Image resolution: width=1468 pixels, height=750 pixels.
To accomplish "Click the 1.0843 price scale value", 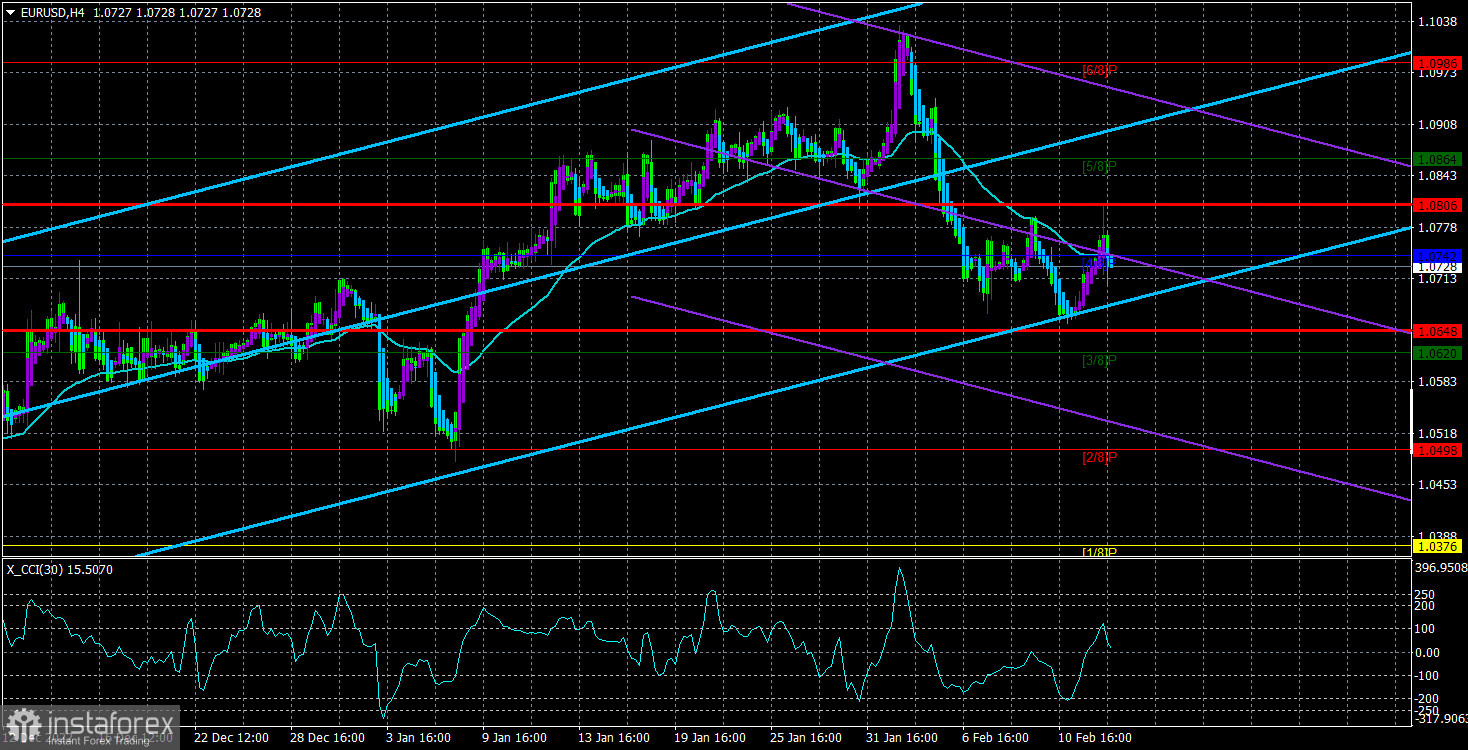I will [1435, 176].
